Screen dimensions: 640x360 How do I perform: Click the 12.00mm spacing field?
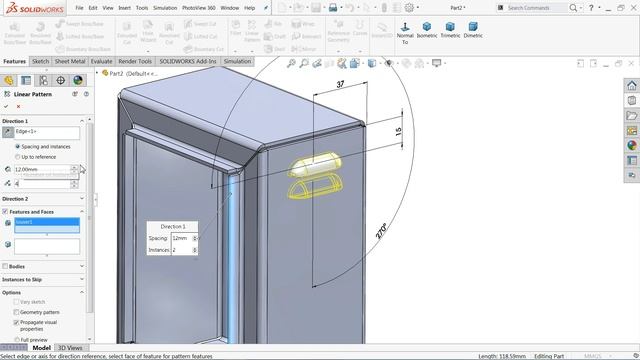click(42, 169)
